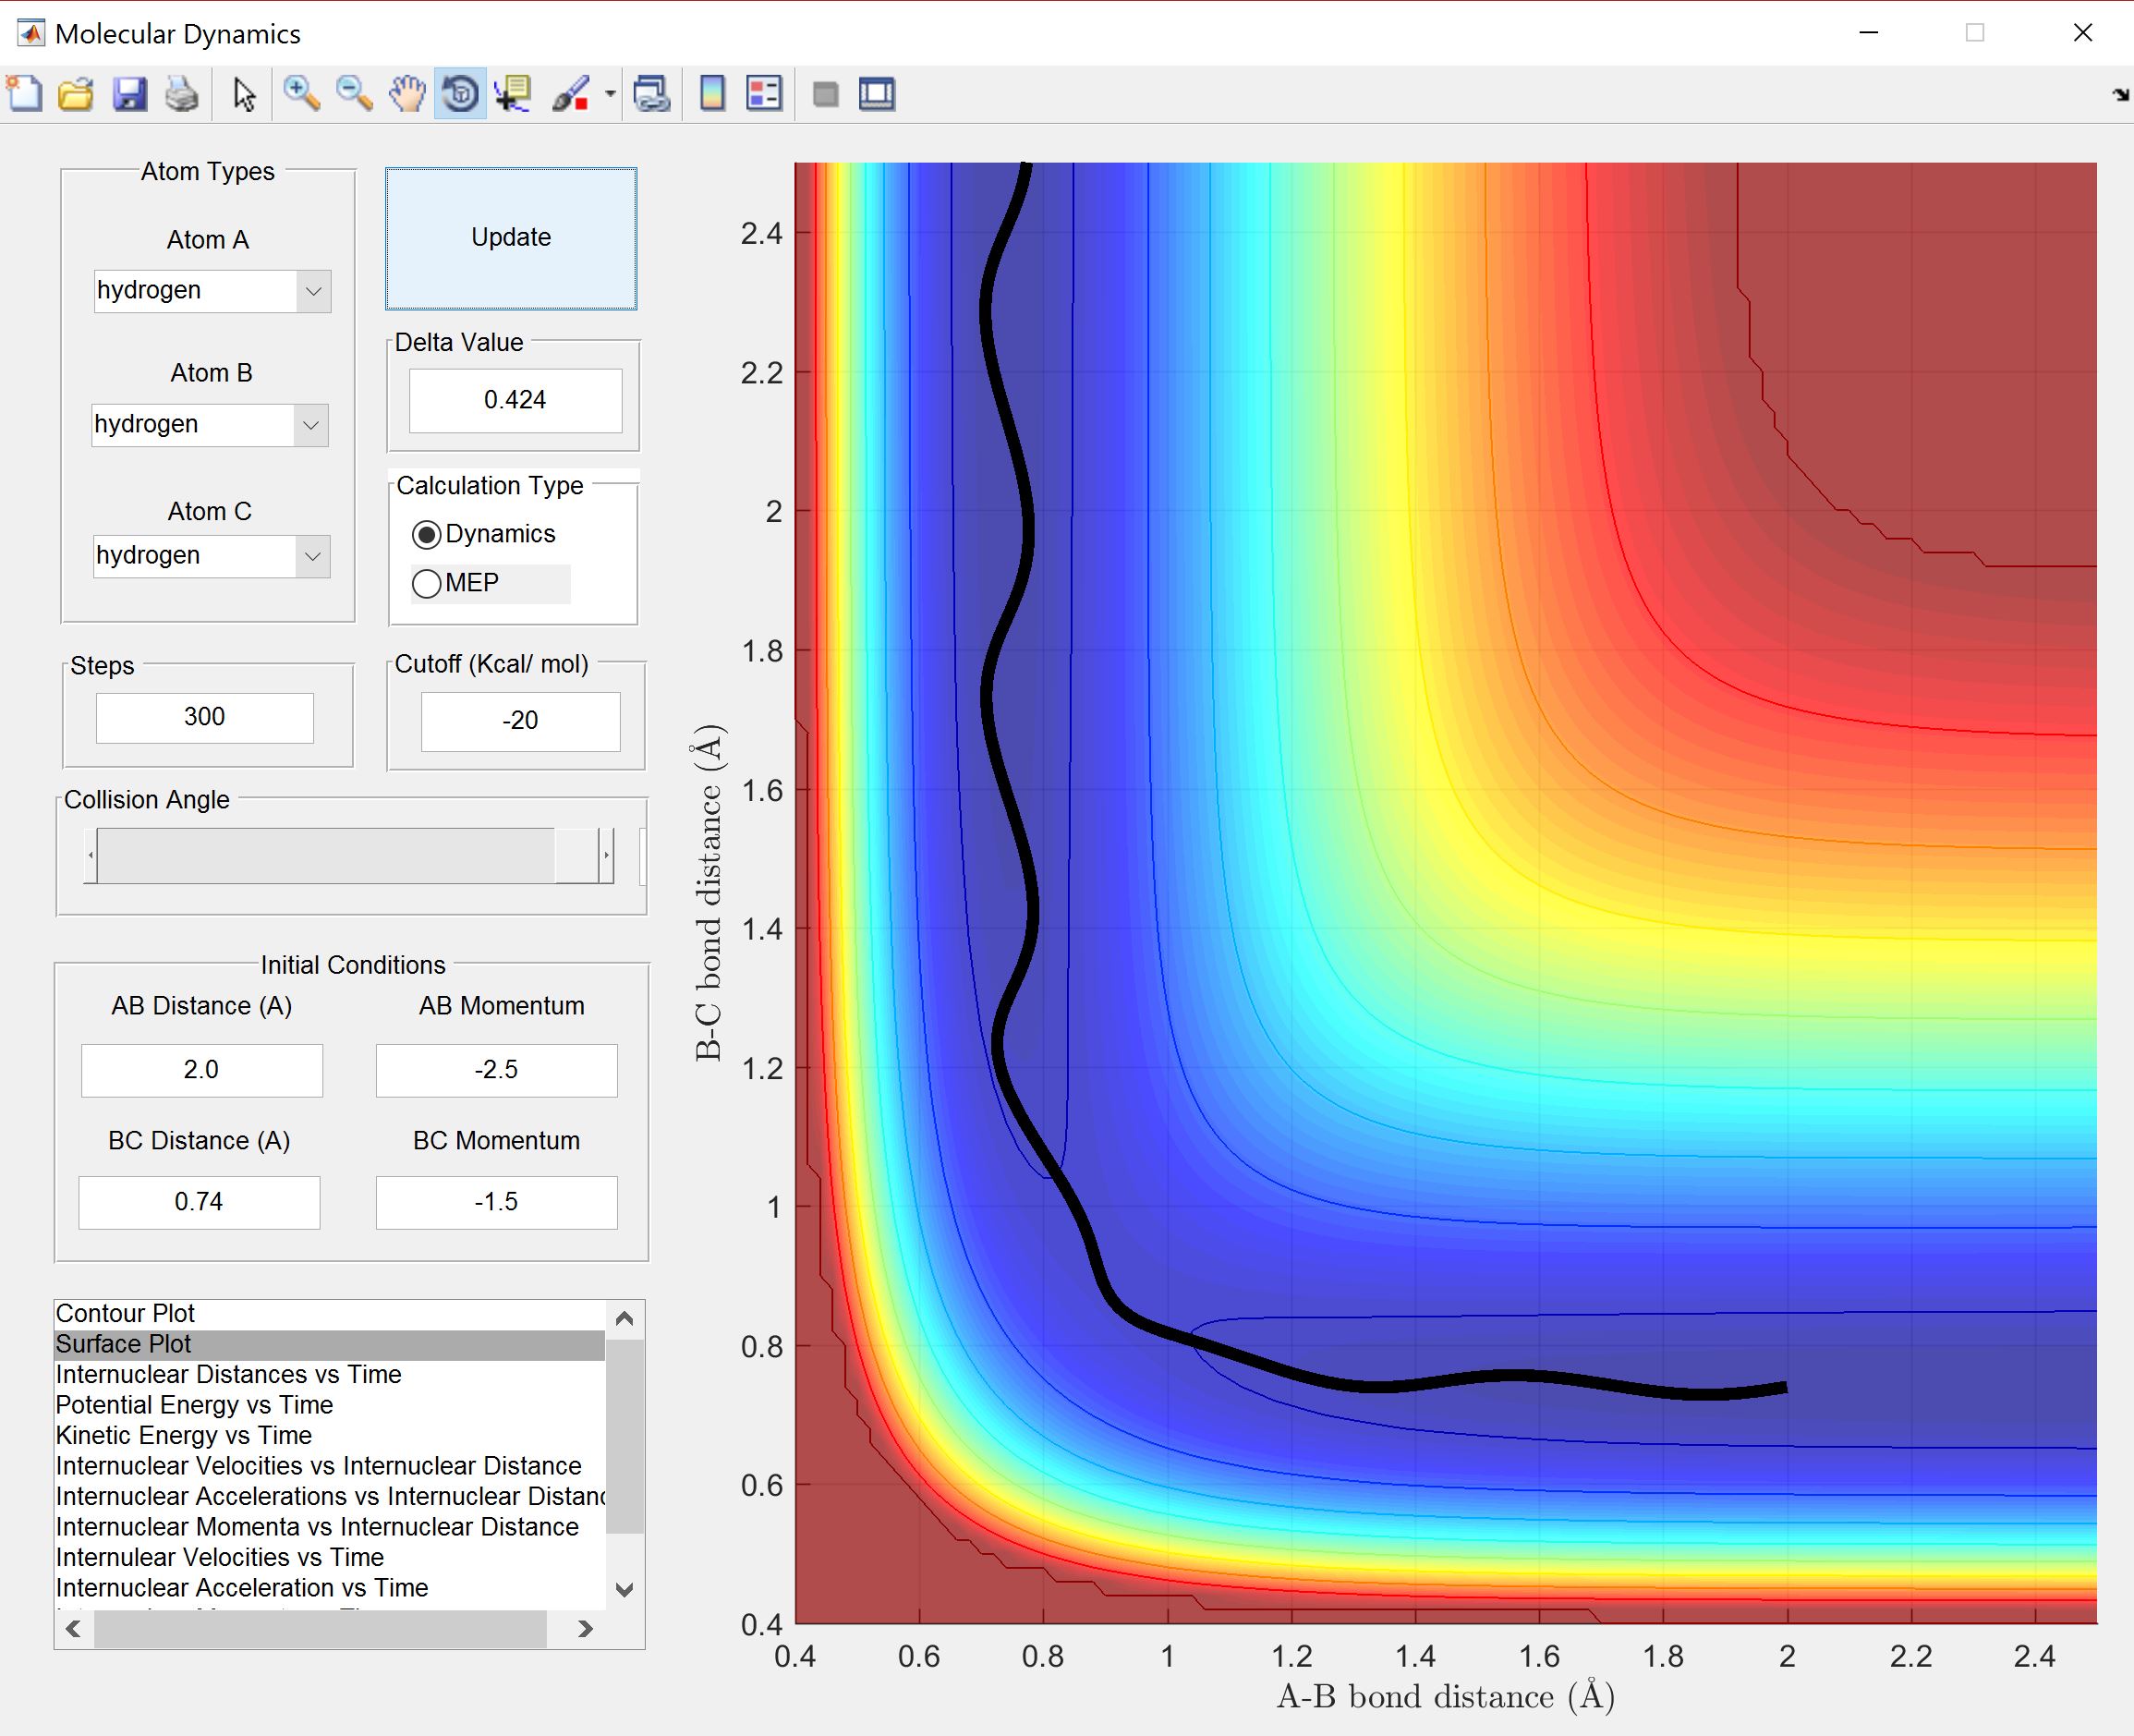Click the Print Figure icon
The width and height of the screenshot is (2134, 1736).
coord(182,94)
